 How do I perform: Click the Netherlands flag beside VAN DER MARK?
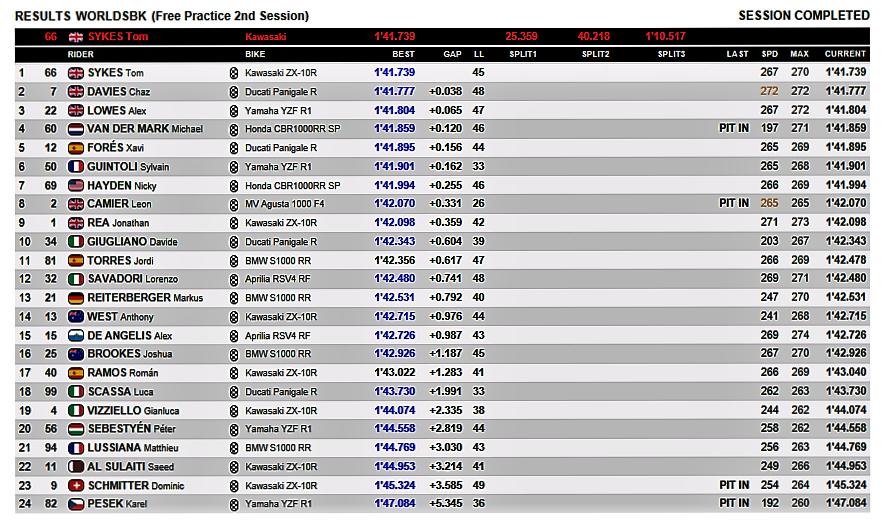tap(75, 129)
